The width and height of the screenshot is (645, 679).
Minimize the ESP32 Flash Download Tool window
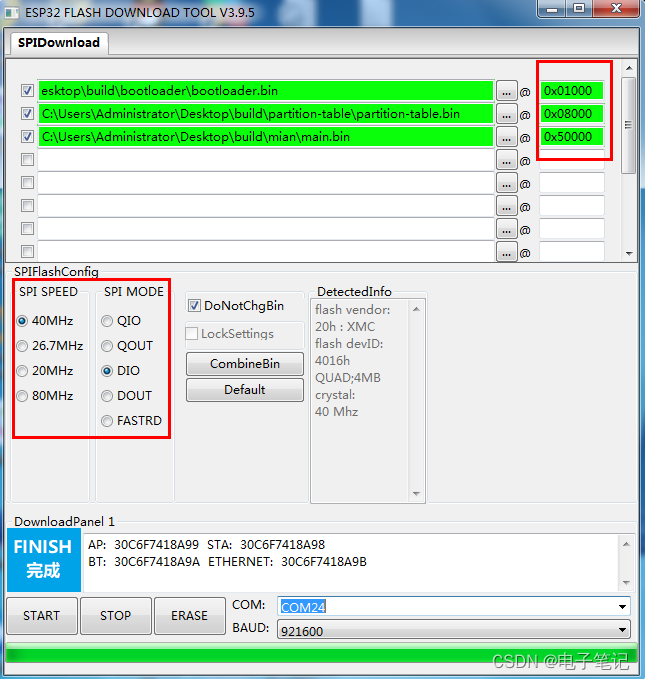[552, 9]
